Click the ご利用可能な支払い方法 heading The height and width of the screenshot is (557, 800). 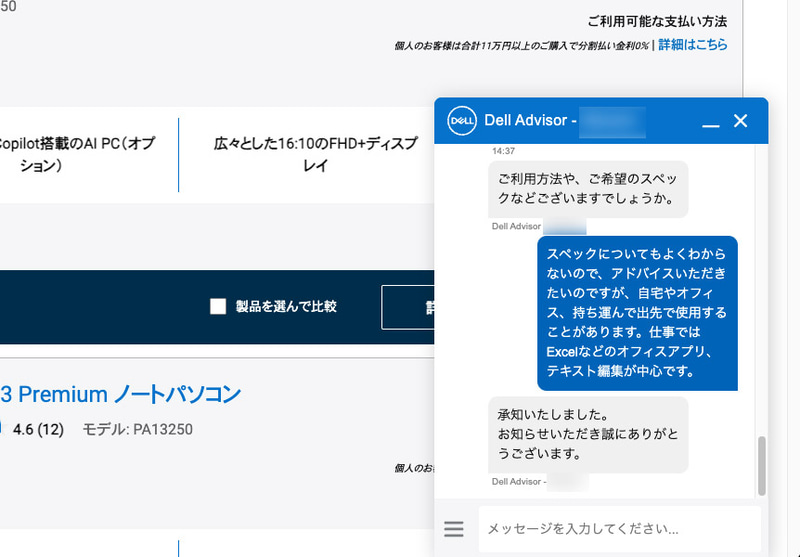point(657,21)
